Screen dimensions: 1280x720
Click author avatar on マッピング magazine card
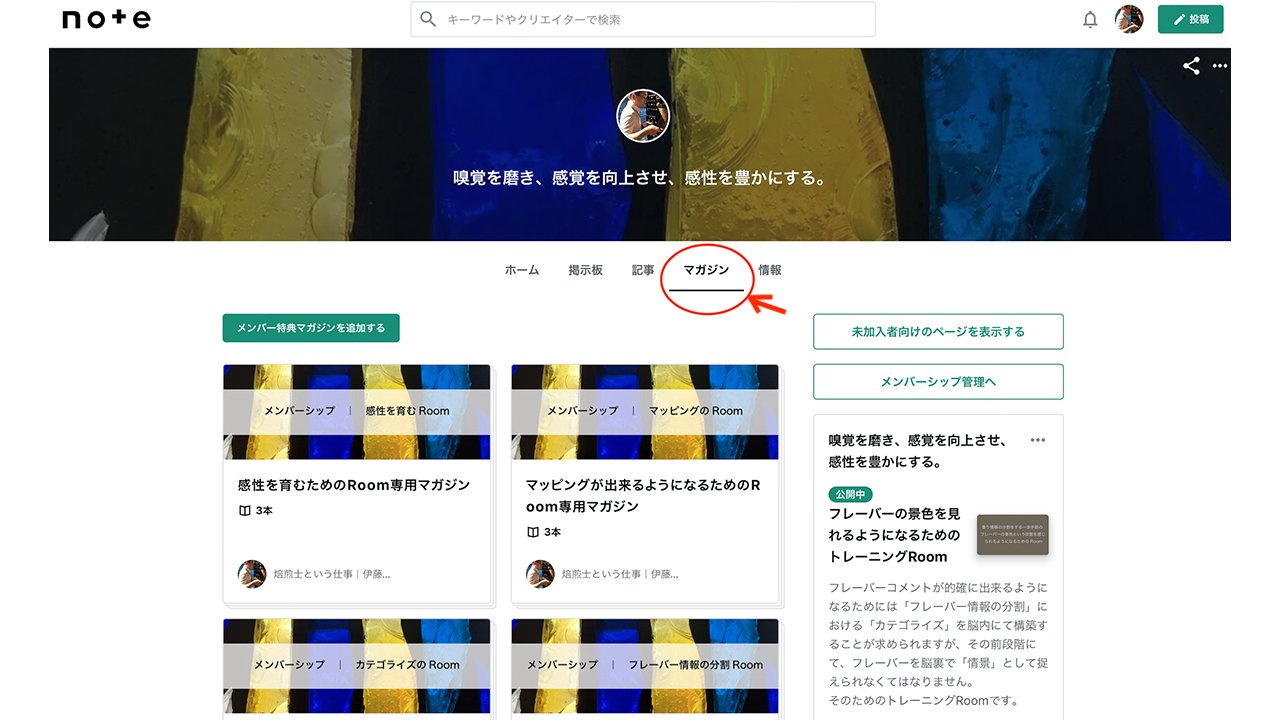click(x=540, y=574)
